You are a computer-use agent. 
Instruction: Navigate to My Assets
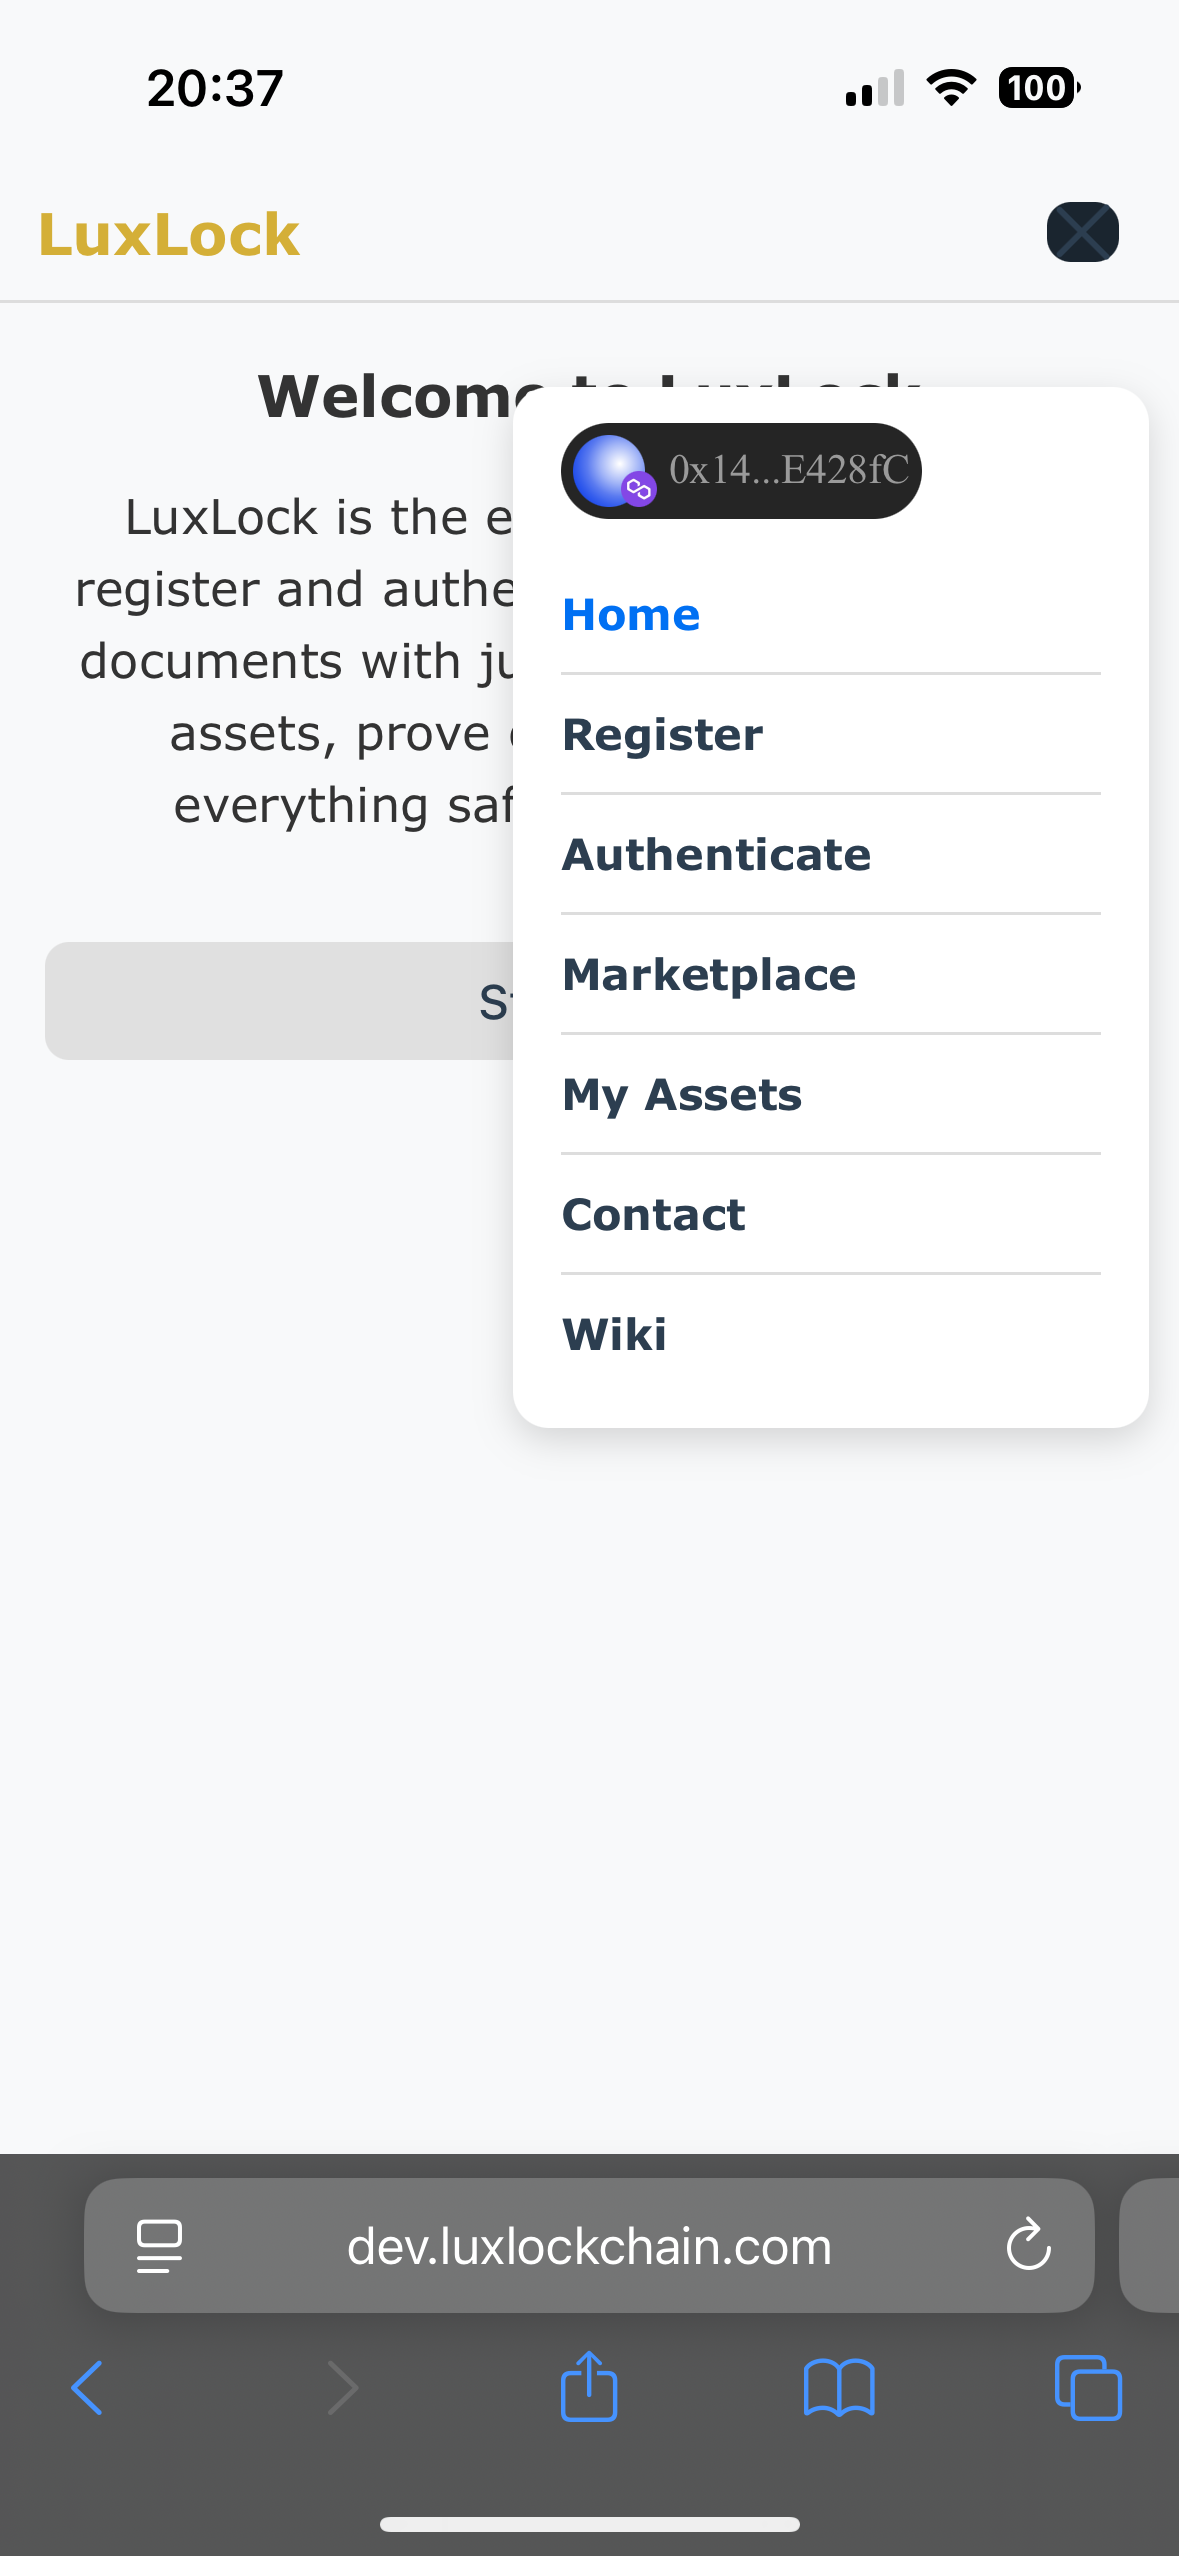point(682,1095)
